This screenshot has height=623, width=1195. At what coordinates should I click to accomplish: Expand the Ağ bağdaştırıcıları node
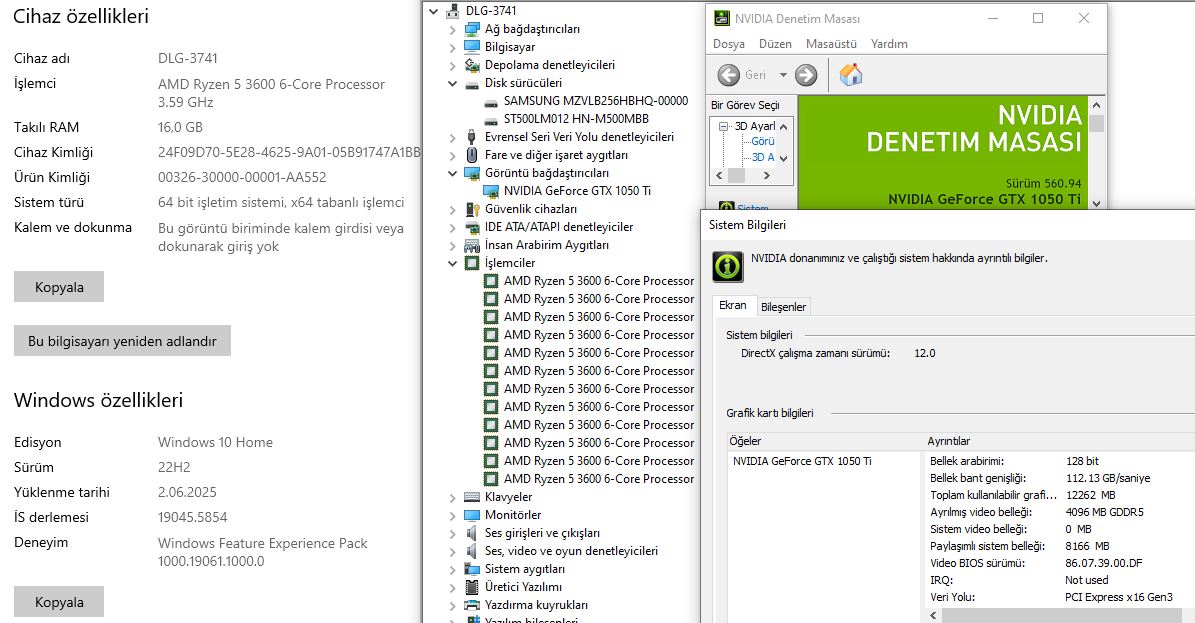pyautogui.click(x=453, y=30)
